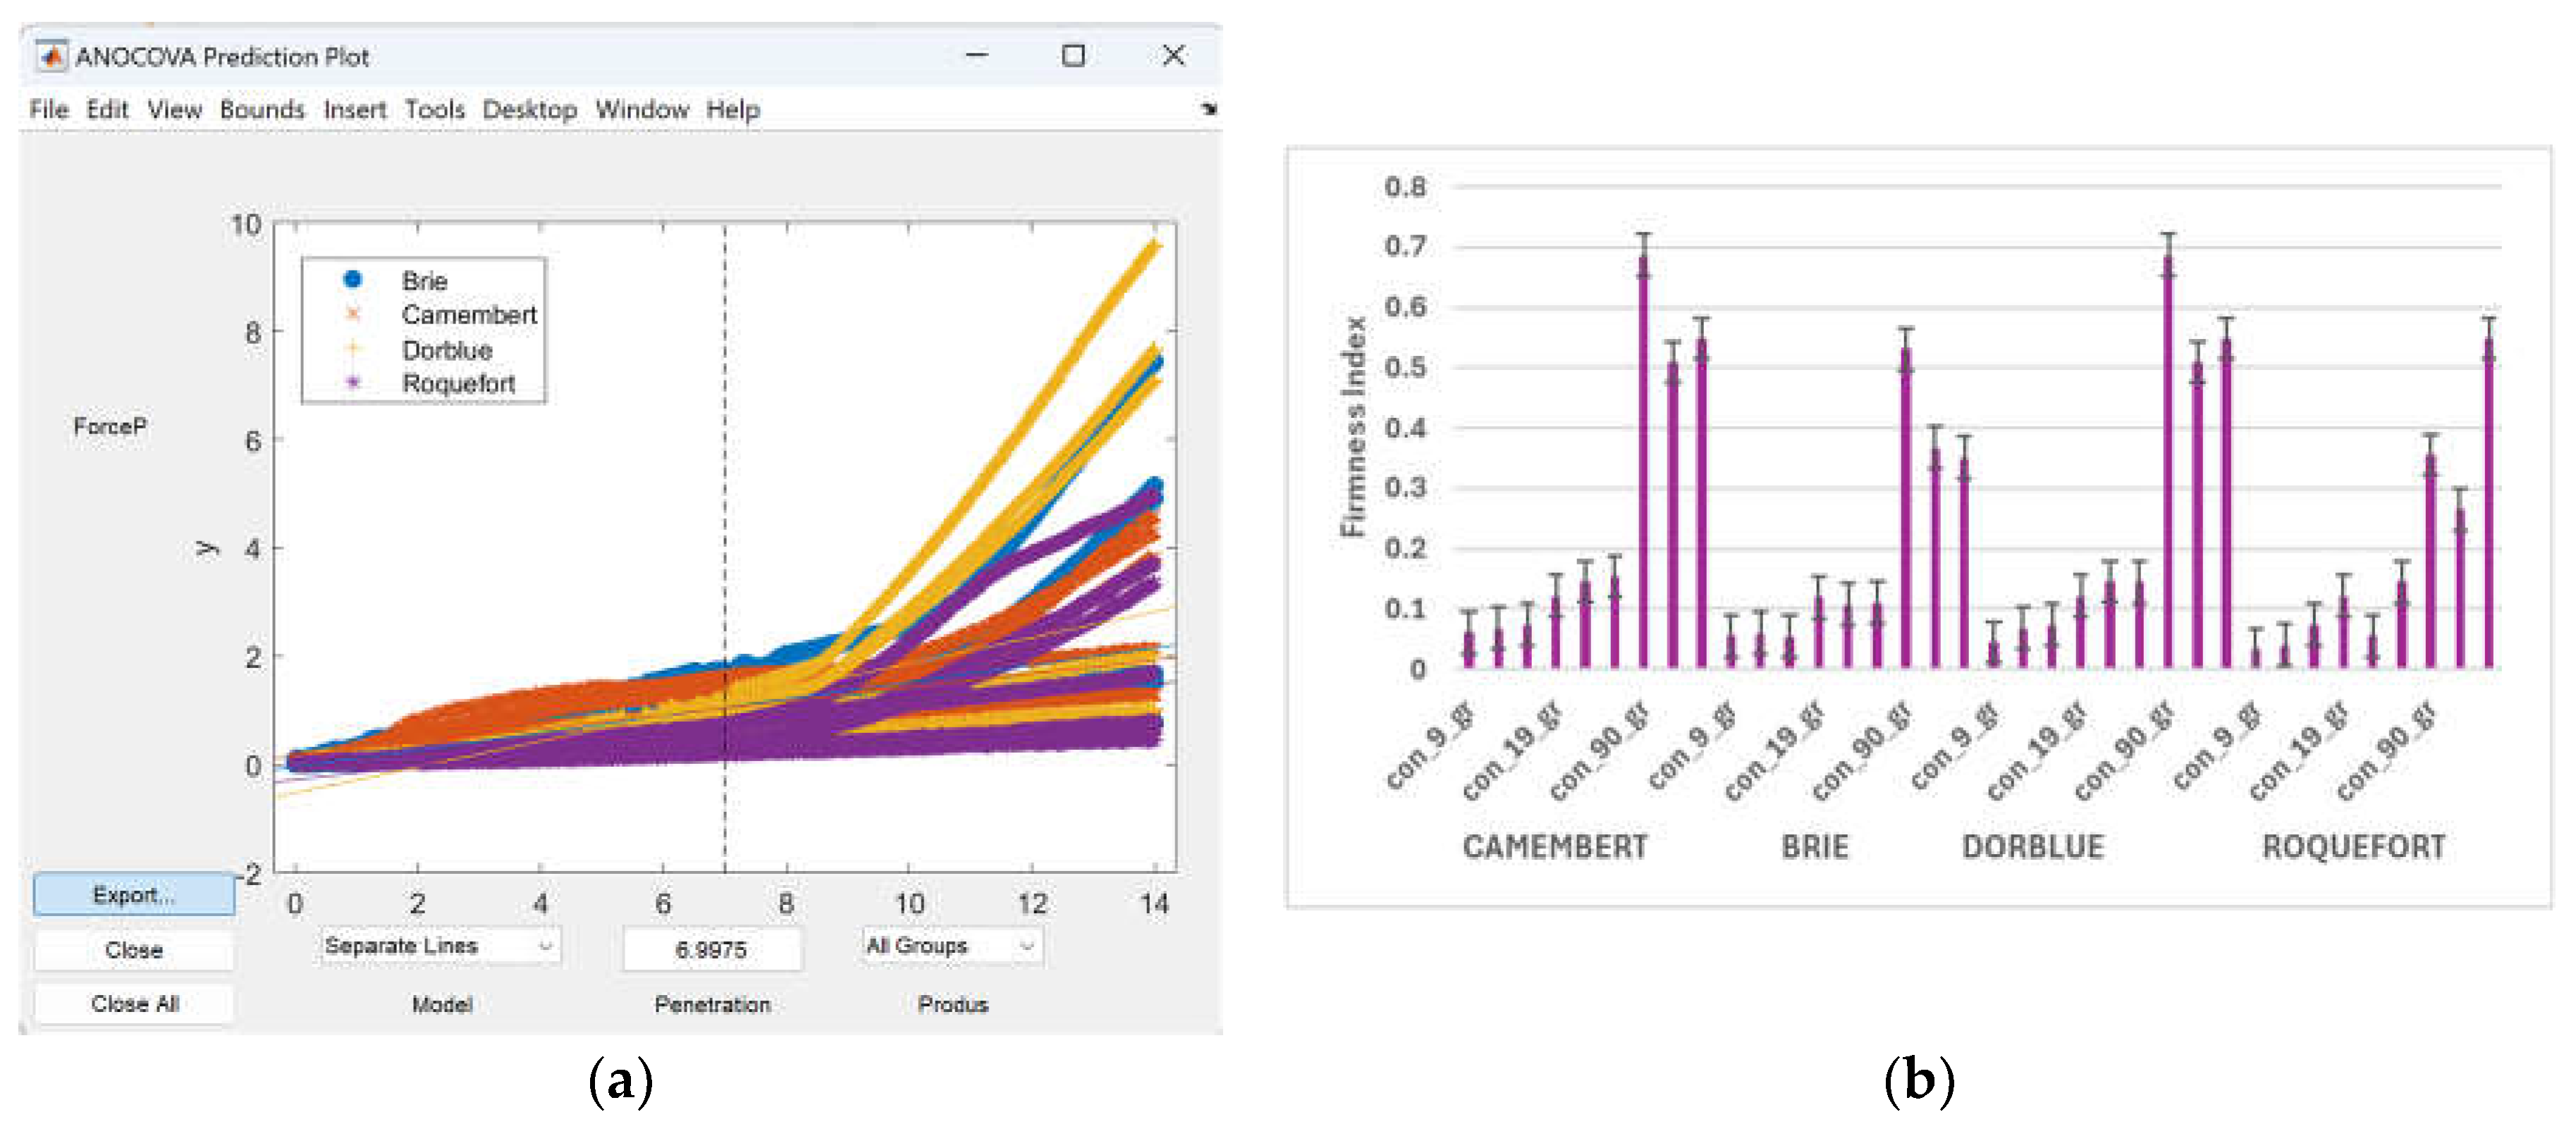Click the Roquefort purple star legend marker

[x=352, y=383]
